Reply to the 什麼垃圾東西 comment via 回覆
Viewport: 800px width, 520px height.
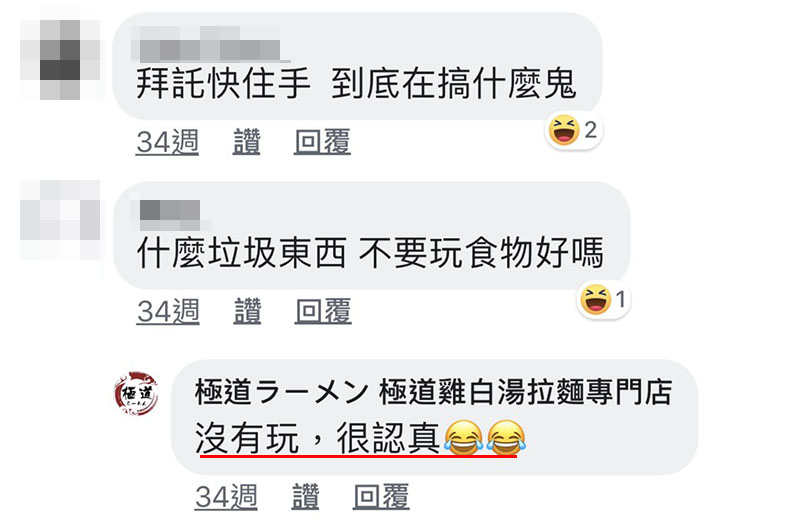pyautogui.click(x=323, y=311)
